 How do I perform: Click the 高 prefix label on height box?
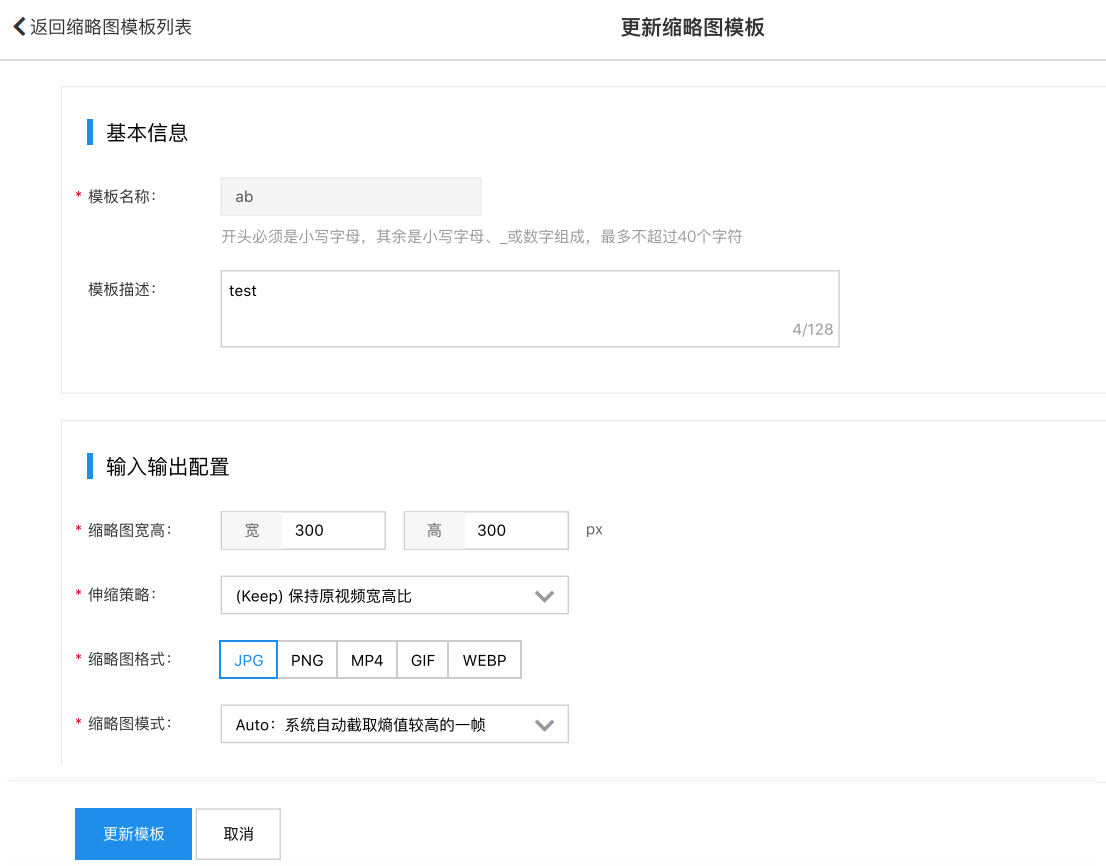click(435, 531)
